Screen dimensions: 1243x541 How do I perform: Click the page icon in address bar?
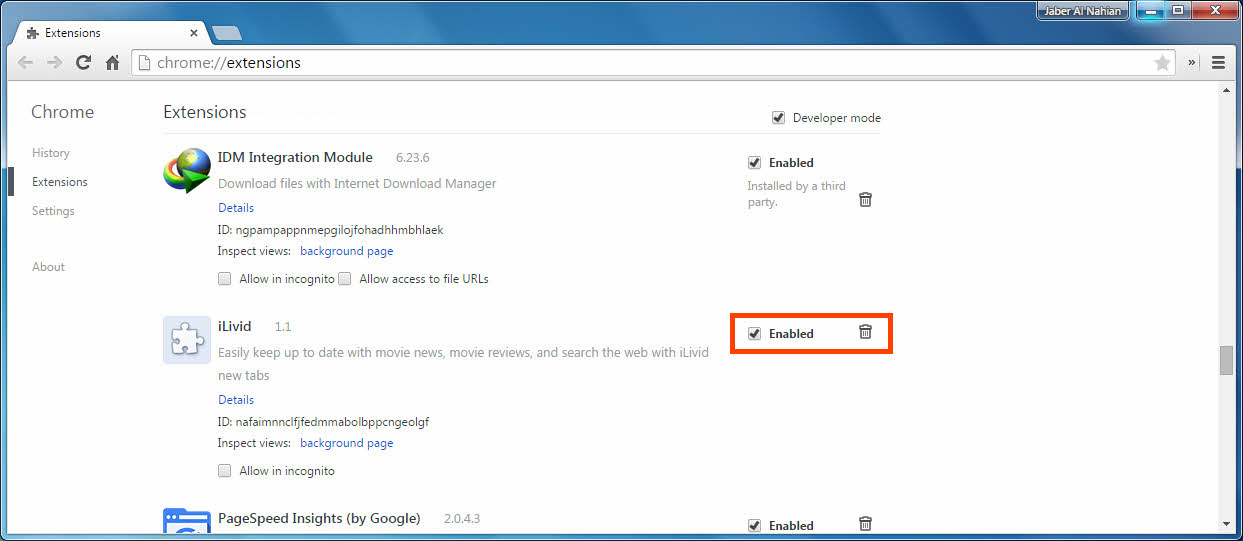144,63
